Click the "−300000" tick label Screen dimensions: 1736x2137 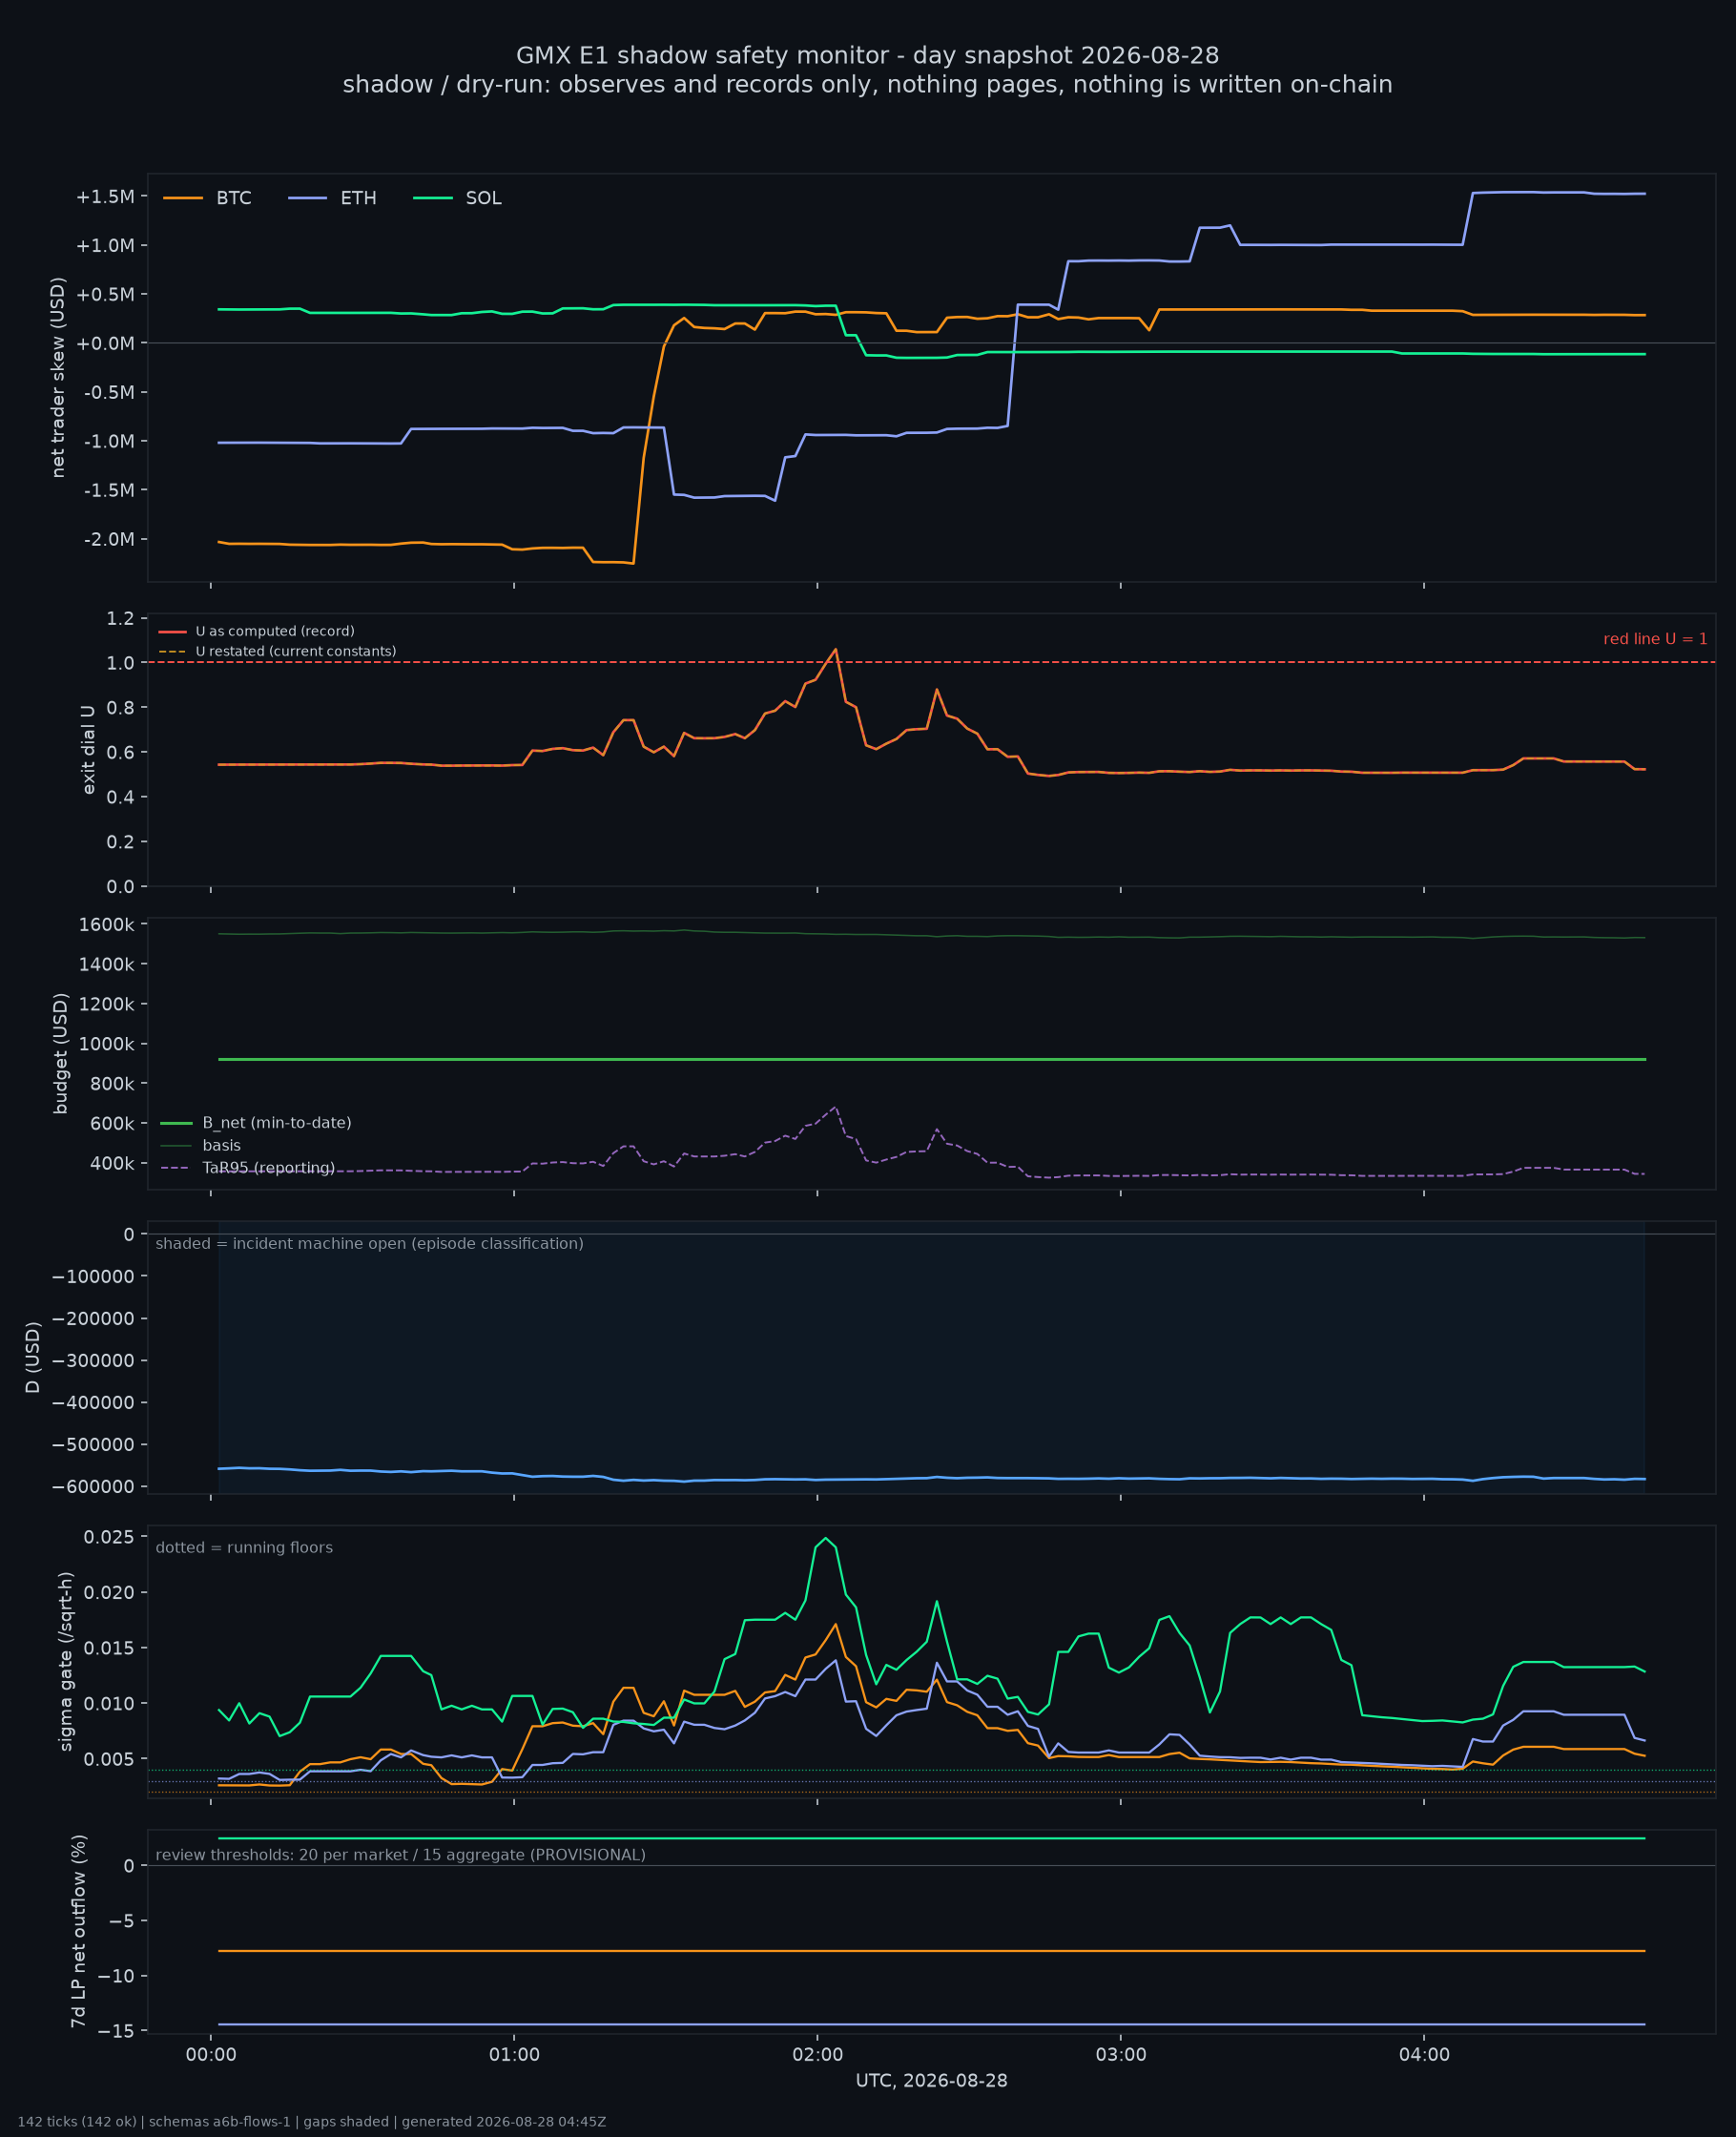pos(93,1361)
